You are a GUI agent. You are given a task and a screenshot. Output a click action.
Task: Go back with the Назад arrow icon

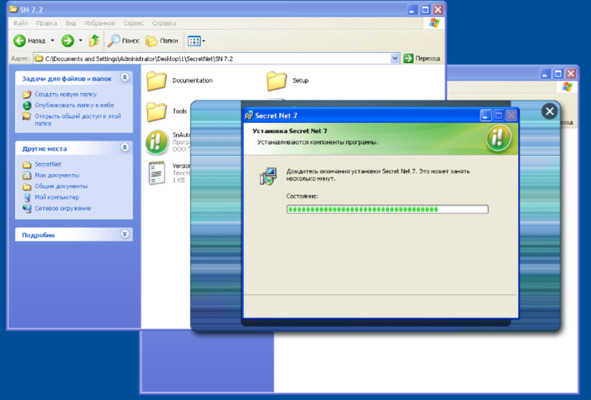tap(20, 41)
